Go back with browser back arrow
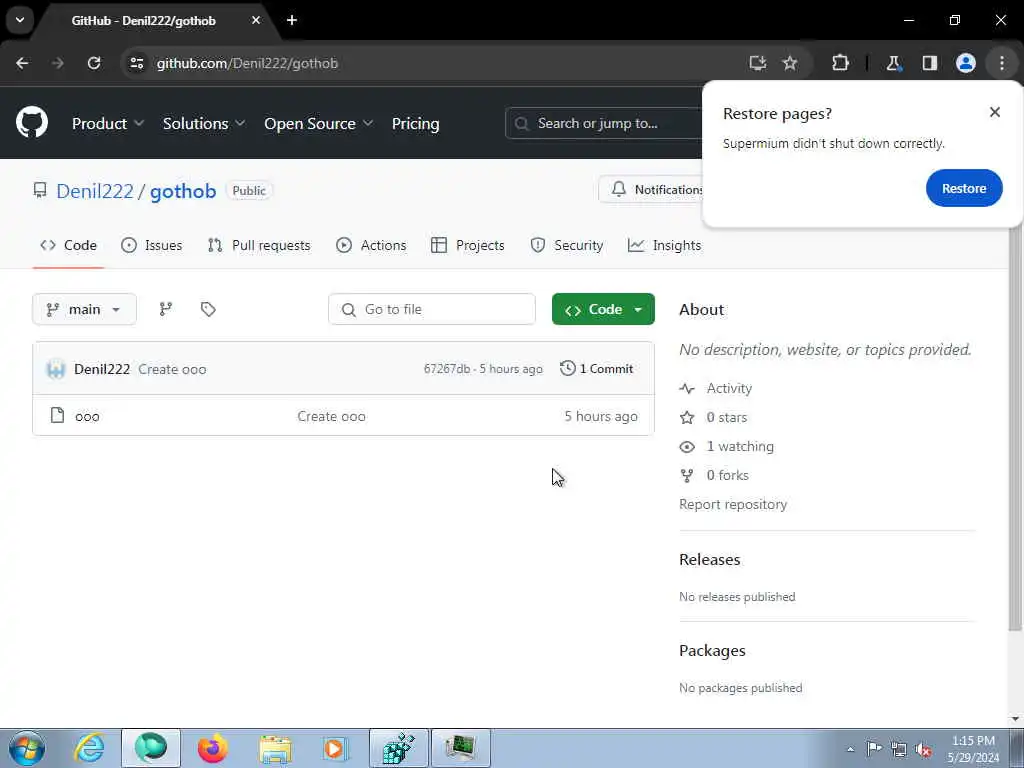 pos(22,63)
